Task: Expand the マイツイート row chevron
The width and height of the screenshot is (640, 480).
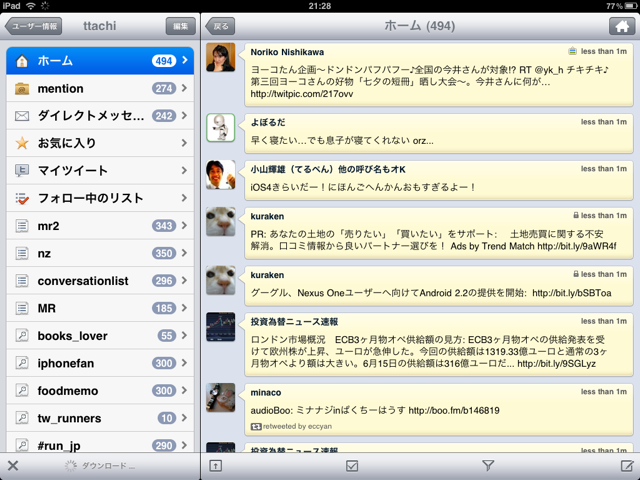Action: 185,171
